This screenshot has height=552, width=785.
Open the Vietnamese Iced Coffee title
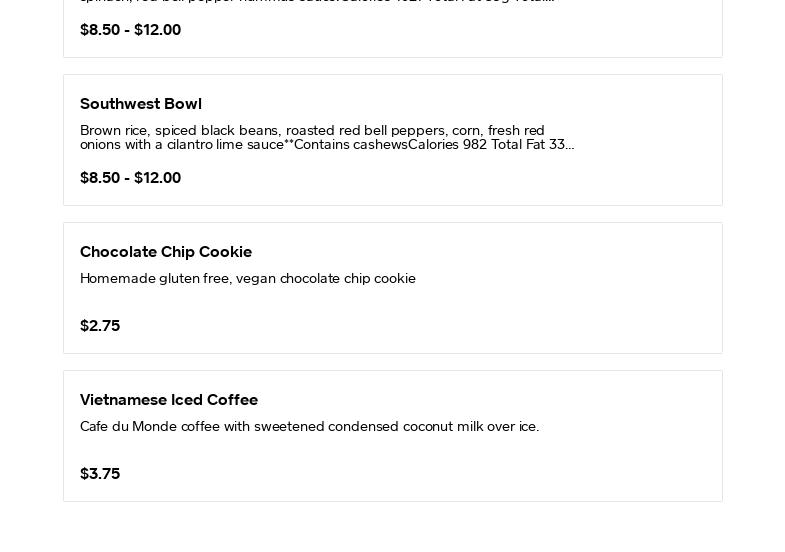[169, 400]
